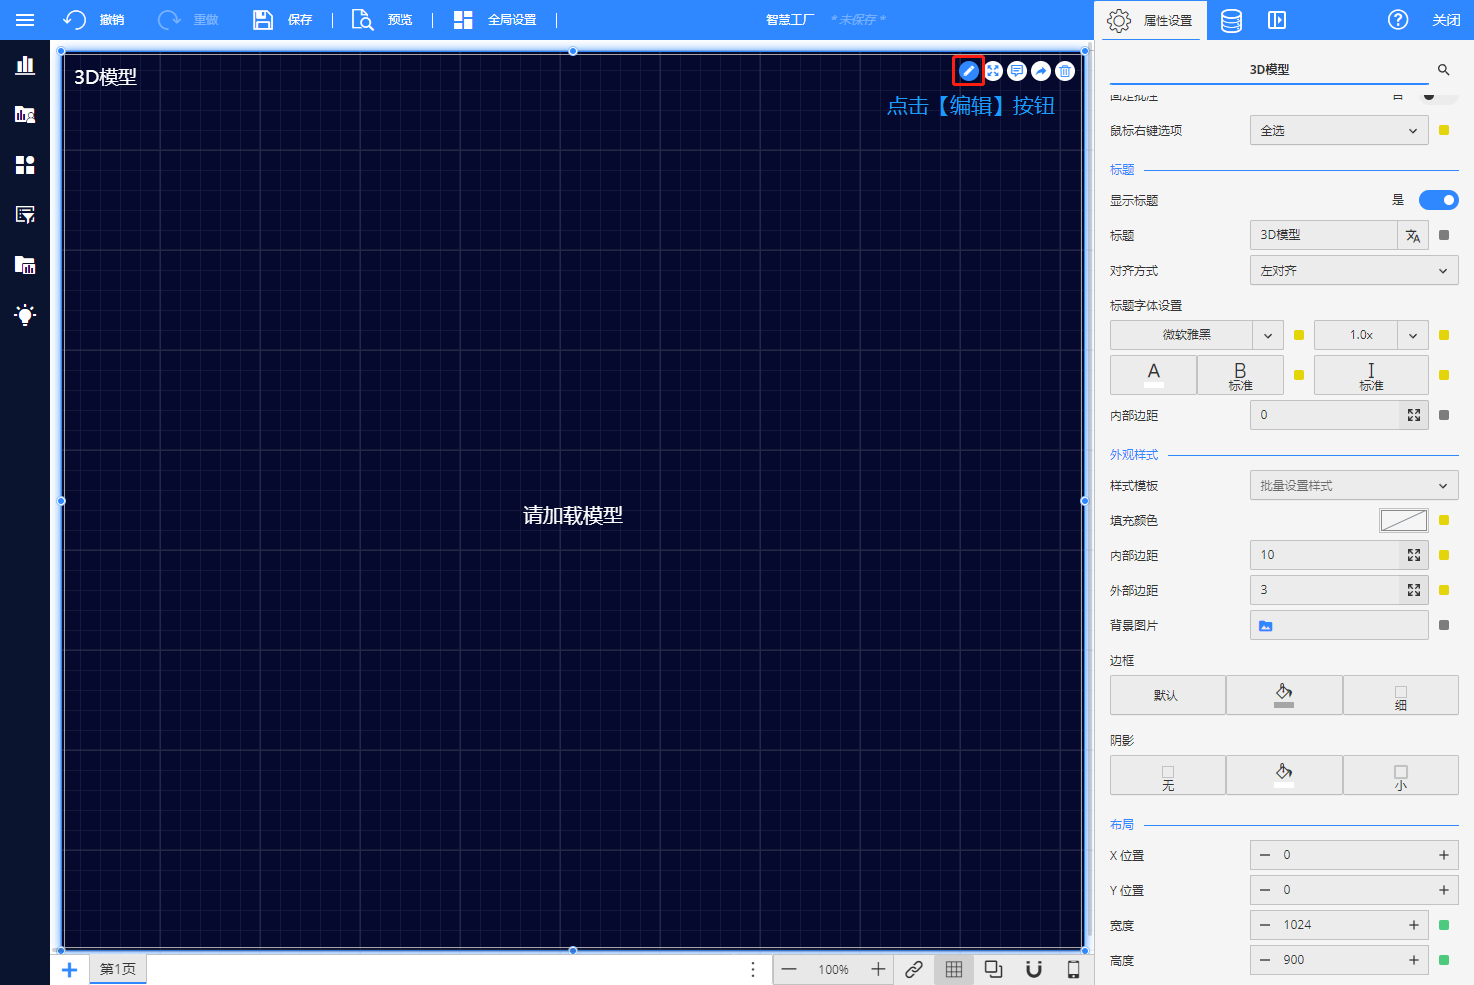Open the database data source panel icon

coord(1231,20)
